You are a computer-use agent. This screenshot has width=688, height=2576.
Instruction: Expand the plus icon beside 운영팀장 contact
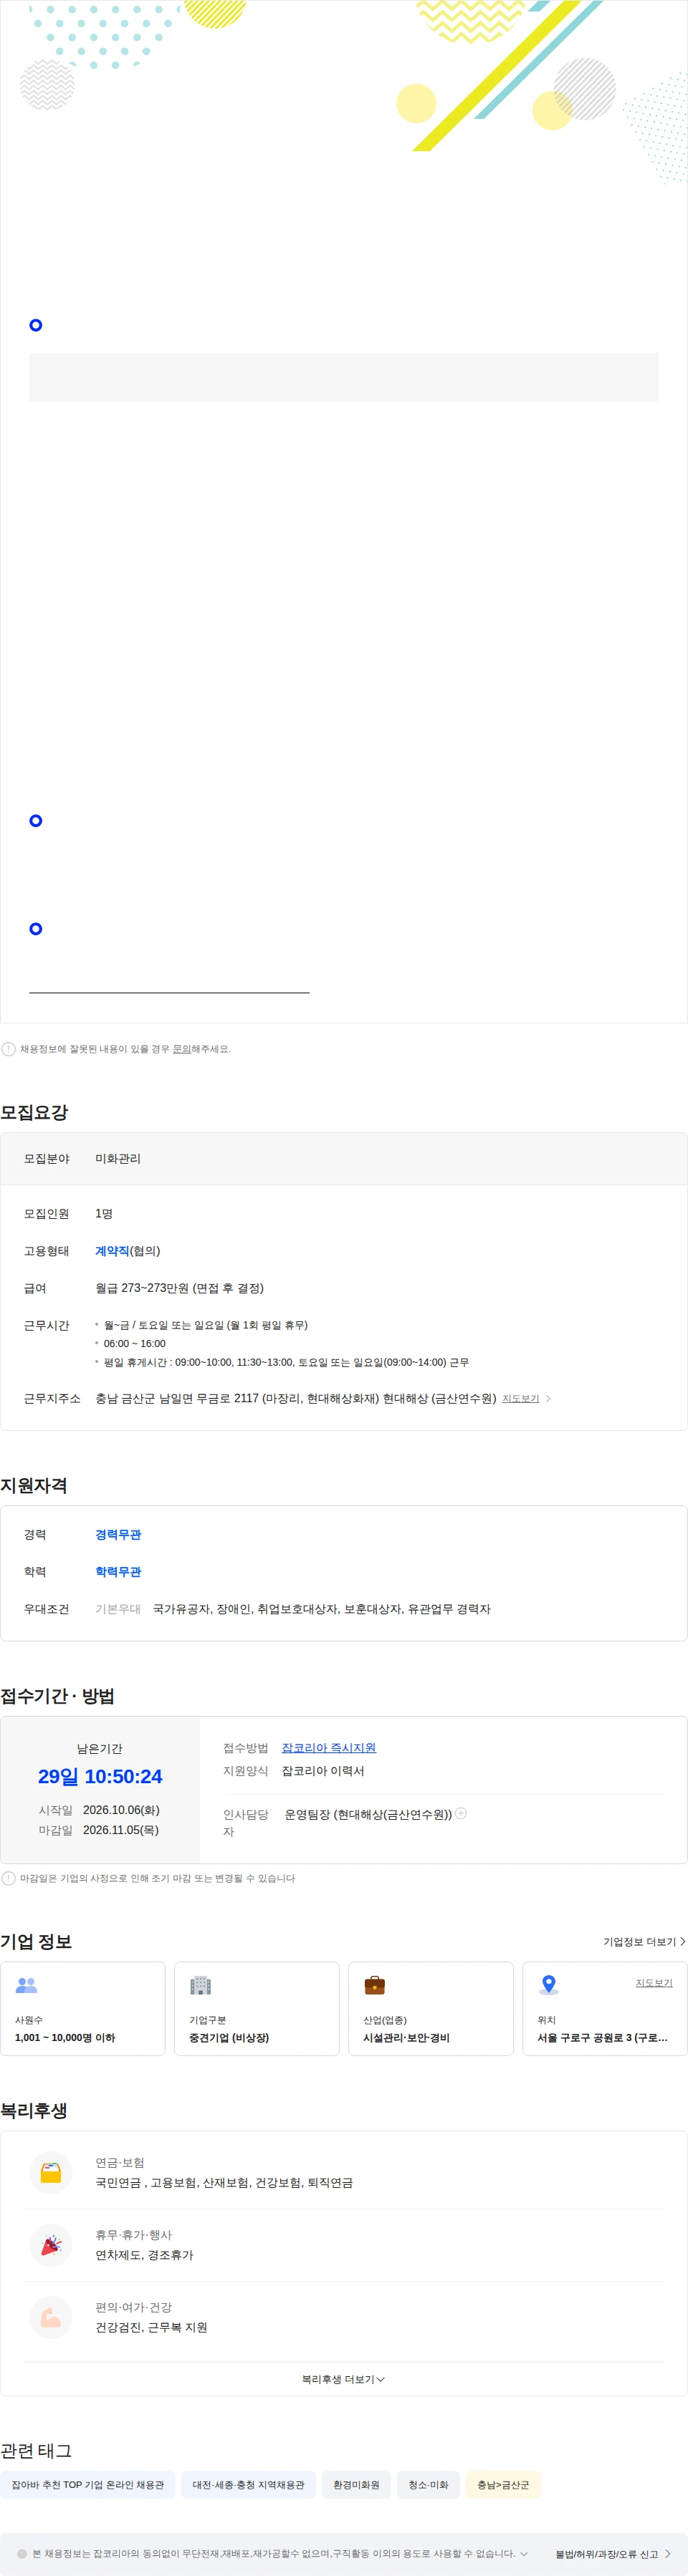click(461, 1813)
